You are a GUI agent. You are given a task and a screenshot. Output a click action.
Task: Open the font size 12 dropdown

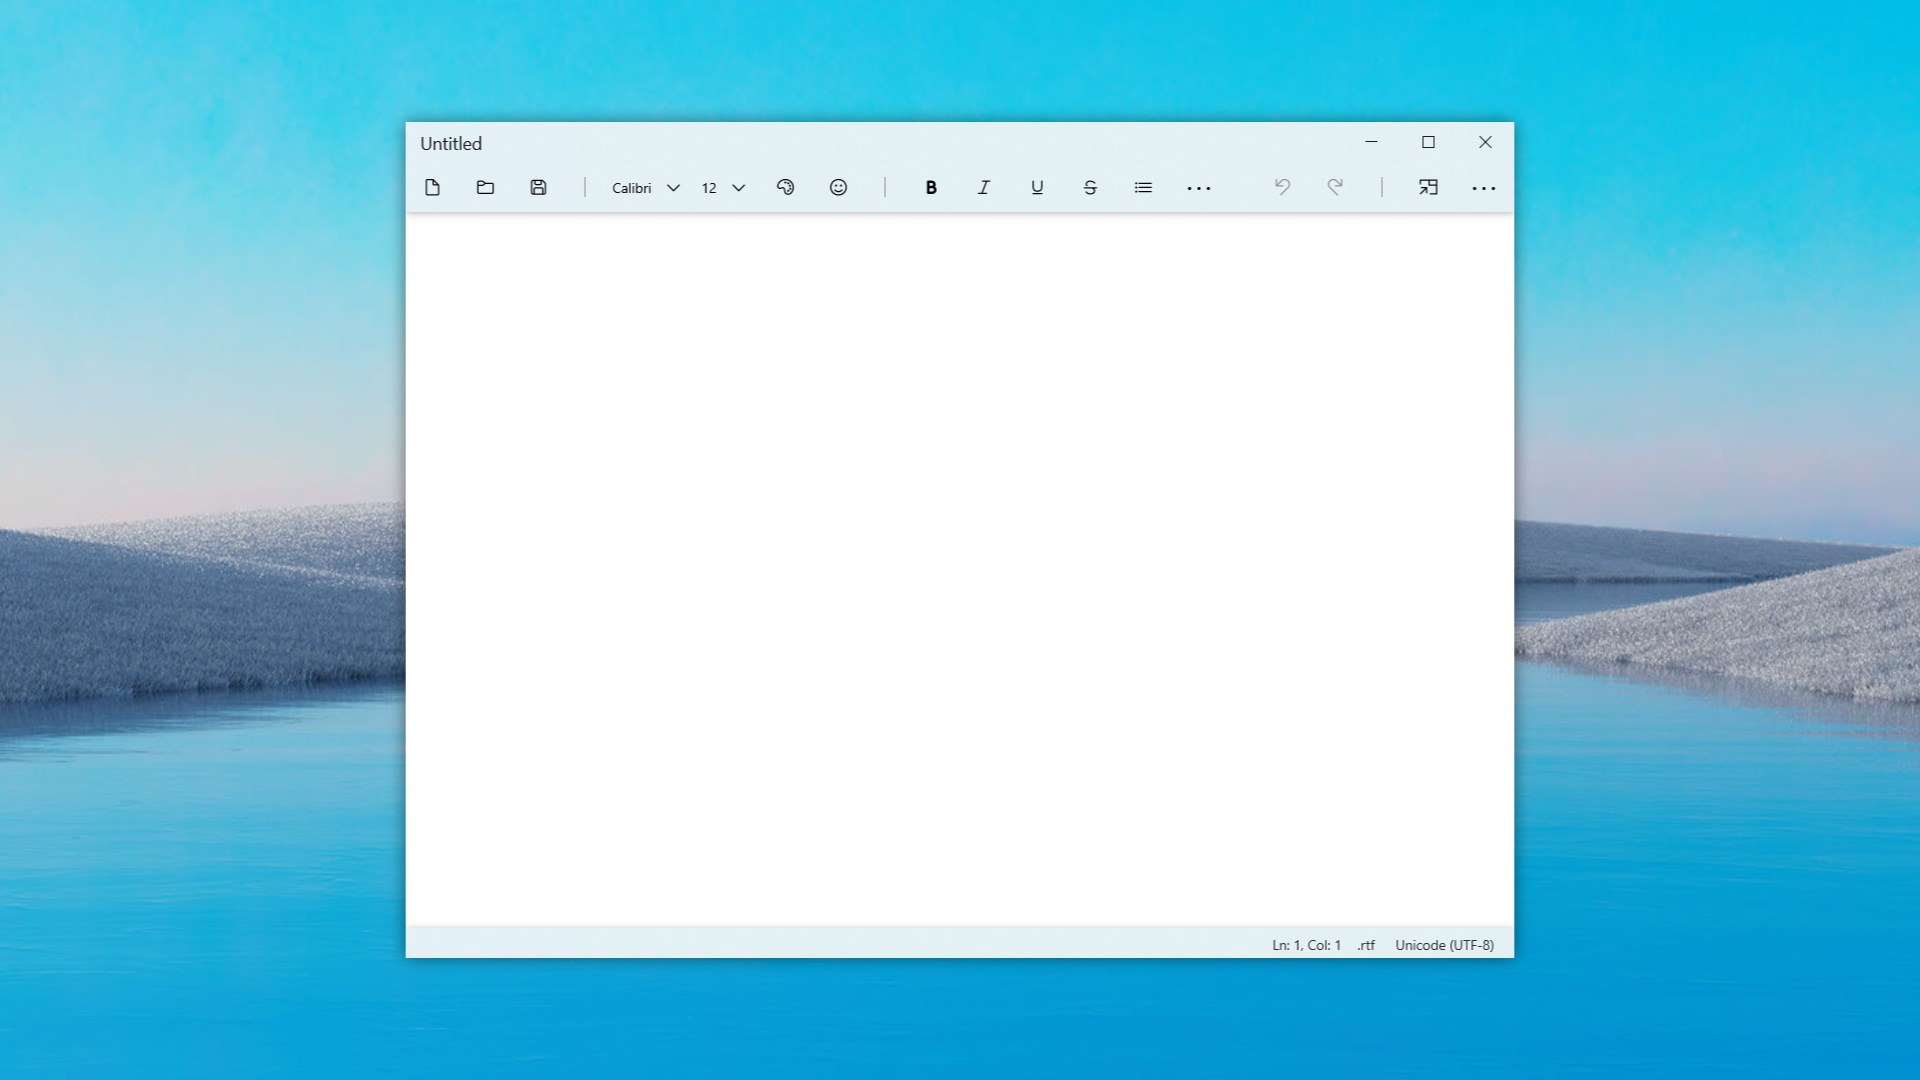pos(721,187)
